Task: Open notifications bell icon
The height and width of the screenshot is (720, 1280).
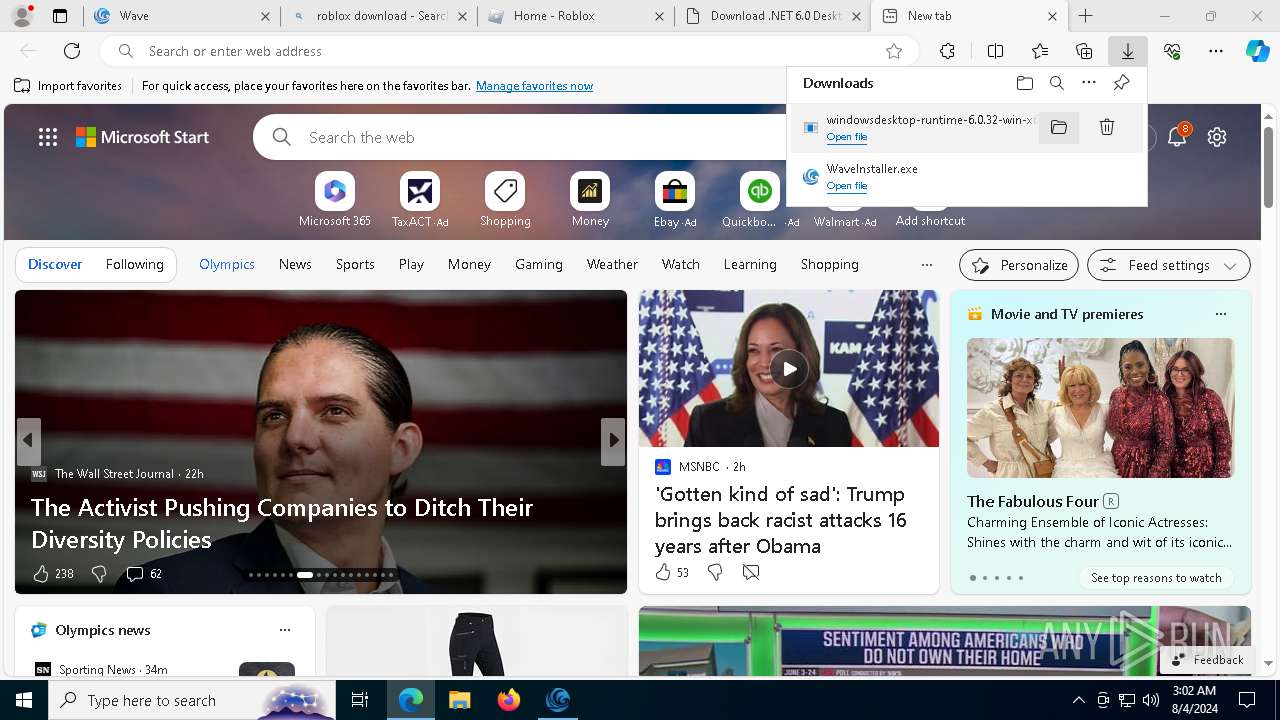Action: [x=1177, y=137]
